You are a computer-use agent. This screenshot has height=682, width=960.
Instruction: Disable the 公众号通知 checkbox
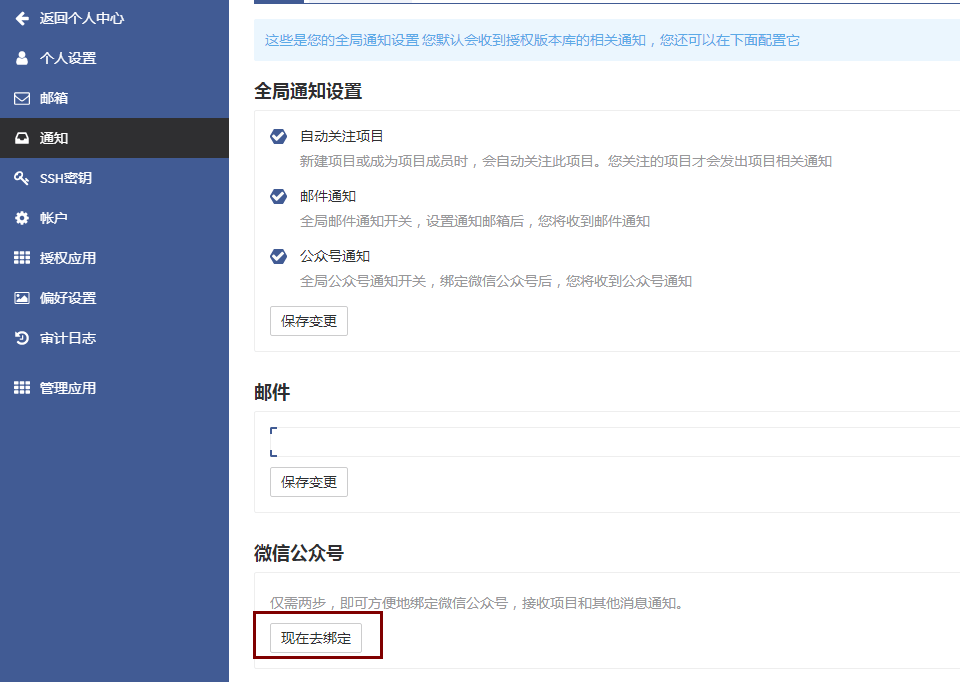pyautogui.click(x=279, y=256)
